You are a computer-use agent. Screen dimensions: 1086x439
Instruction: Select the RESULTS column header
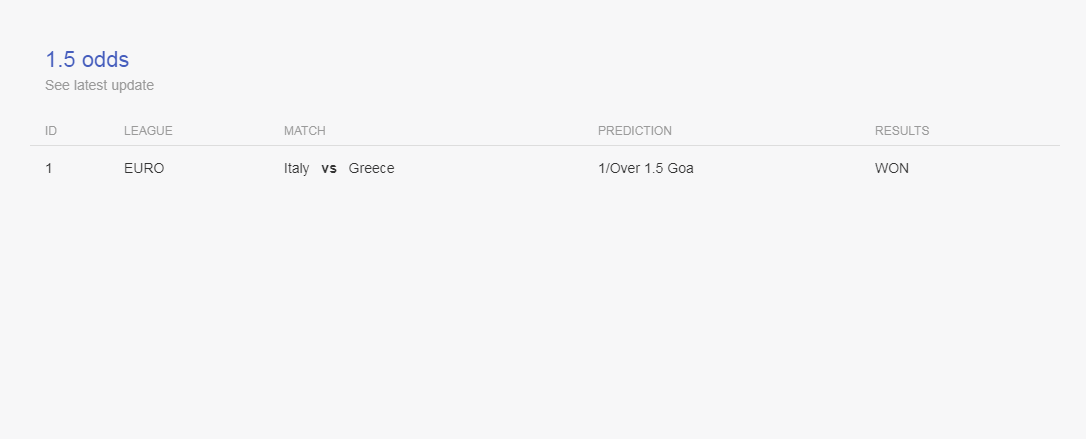902,131
